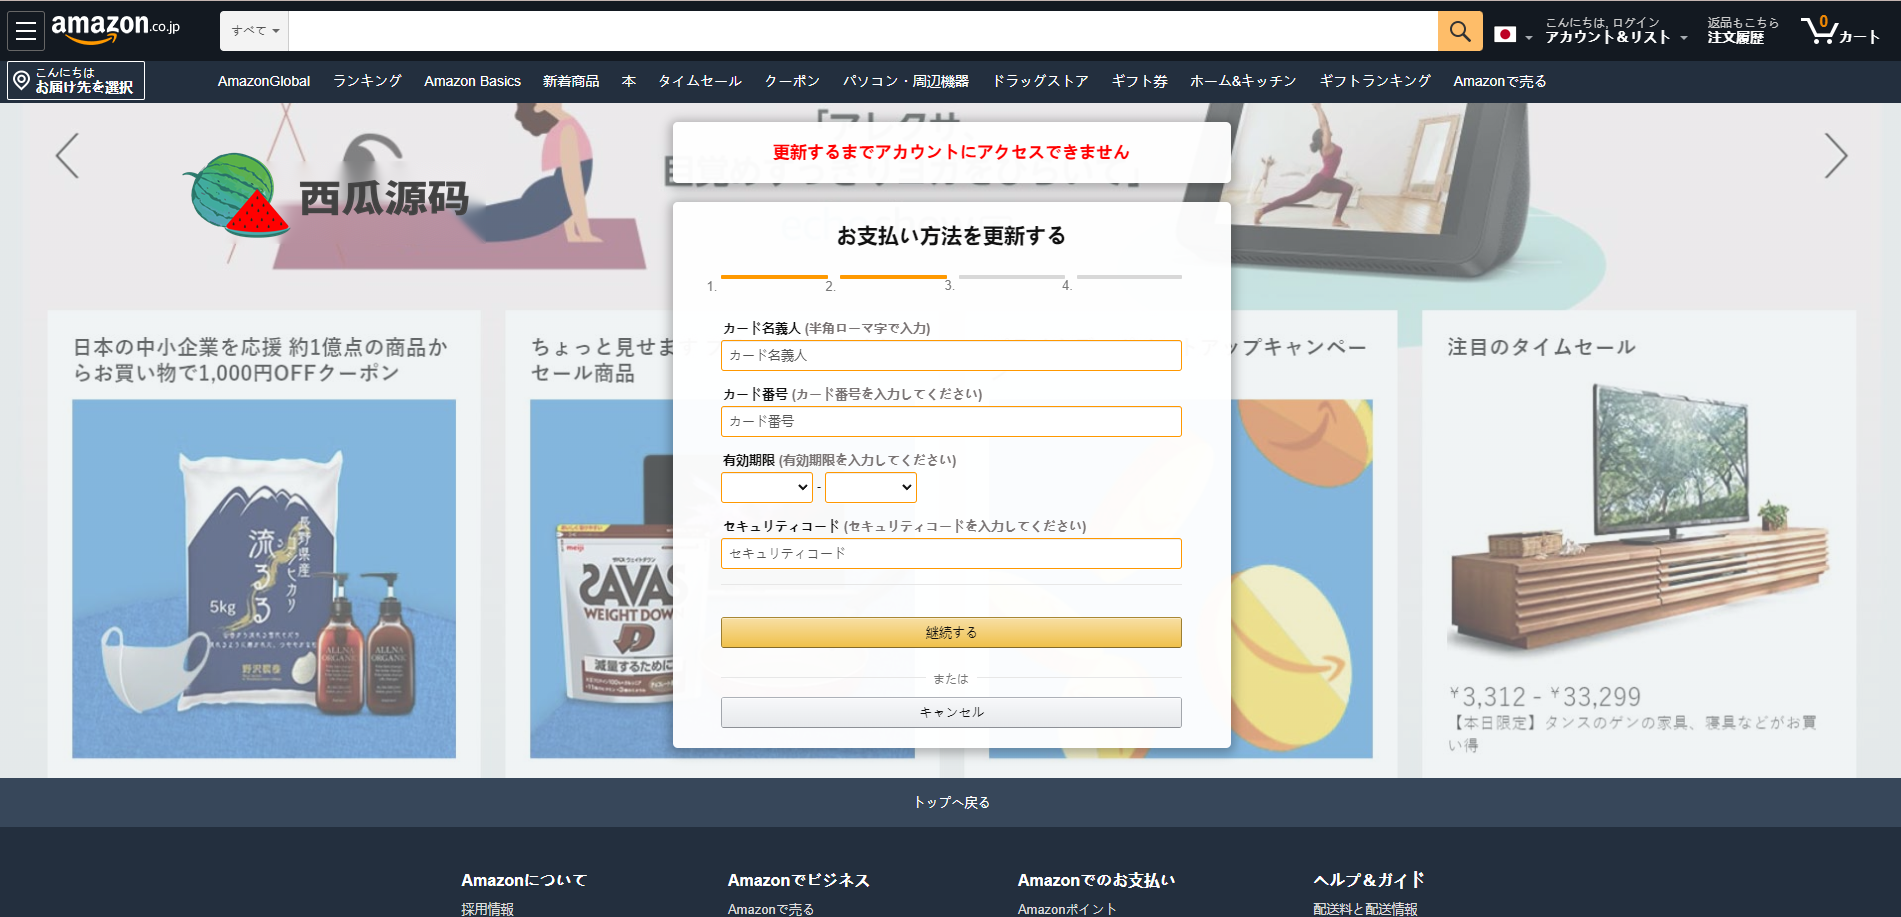This screenshot has width=1901, height=917.
Task: Open 本 nav item
Action: pos(629,81)
